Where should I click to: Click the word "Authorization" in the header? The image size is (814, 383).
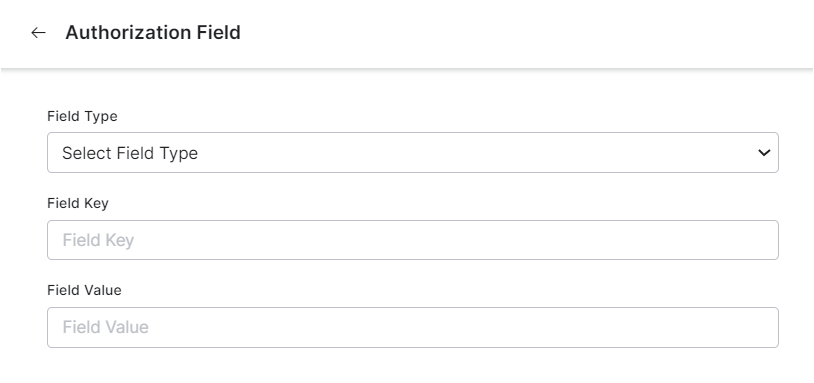coord(128,32)
